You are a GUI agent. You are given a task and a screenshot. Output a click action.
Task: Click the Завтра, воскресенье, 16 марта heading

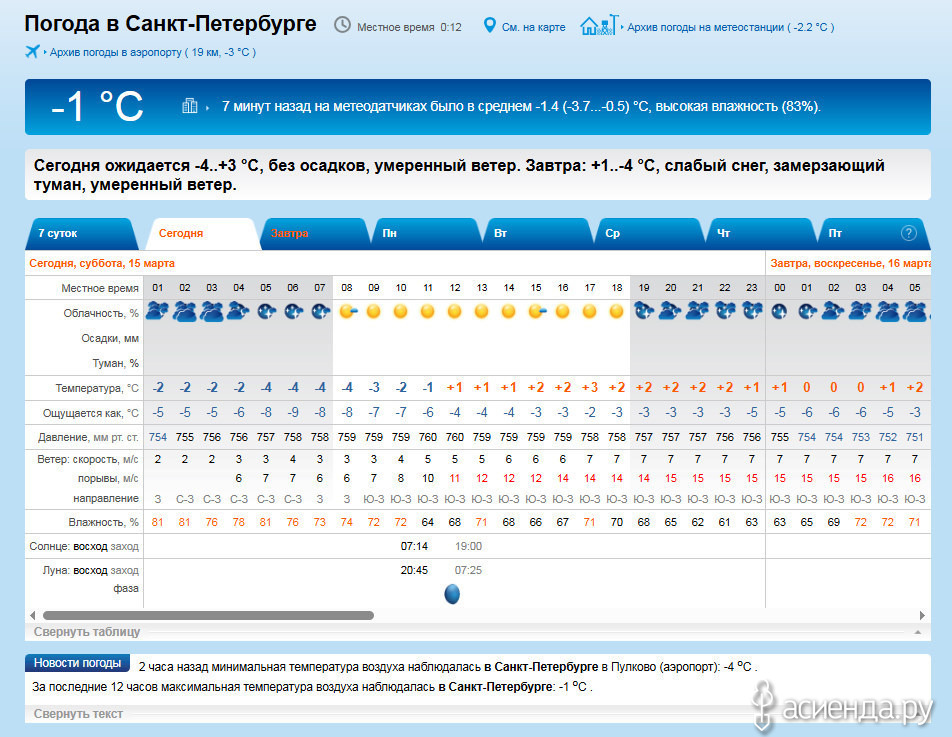click(x=851, y=263)
